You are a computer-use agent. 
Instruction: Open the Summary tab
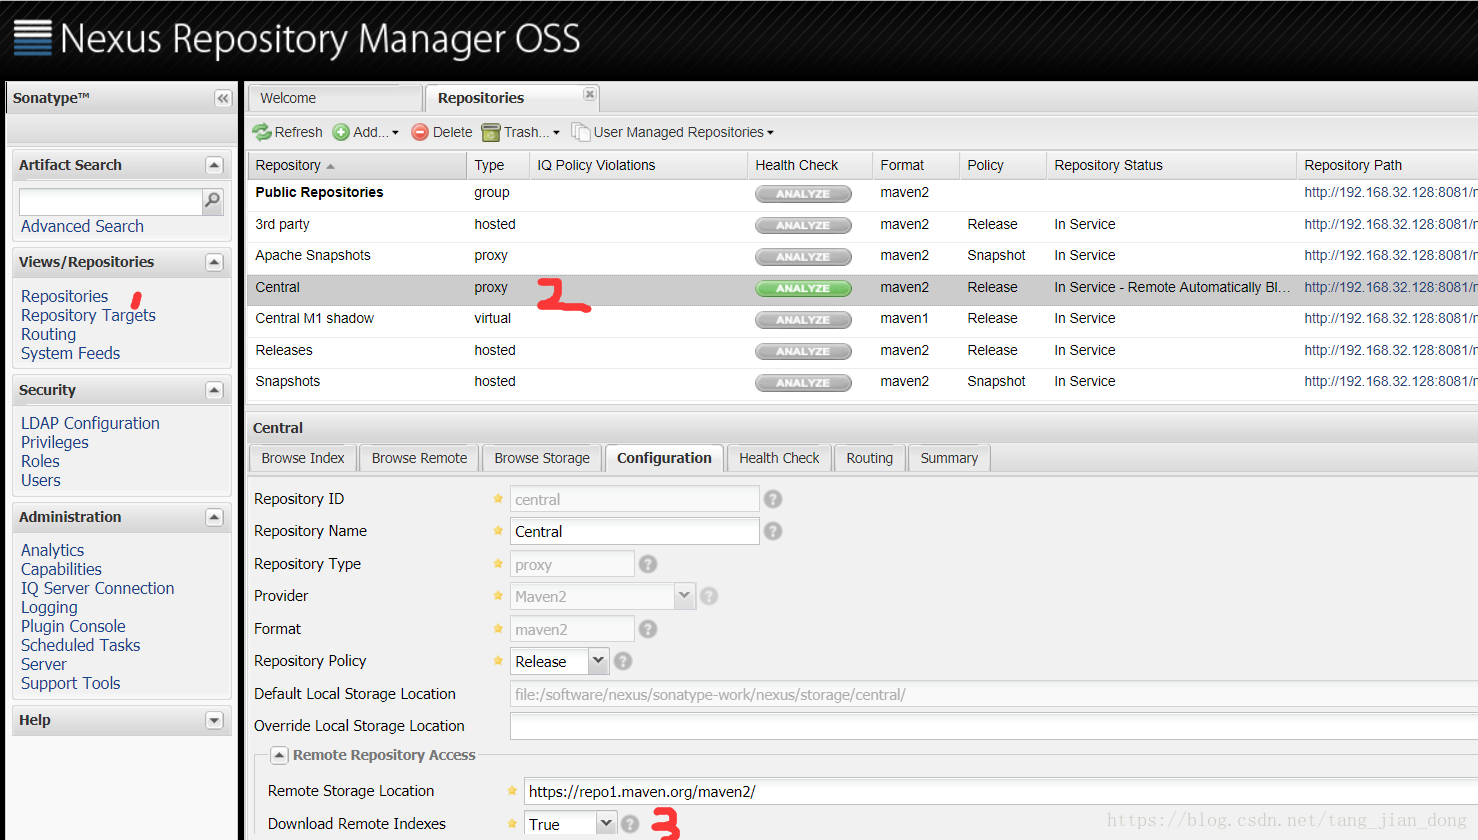click(x=949, y=458)
